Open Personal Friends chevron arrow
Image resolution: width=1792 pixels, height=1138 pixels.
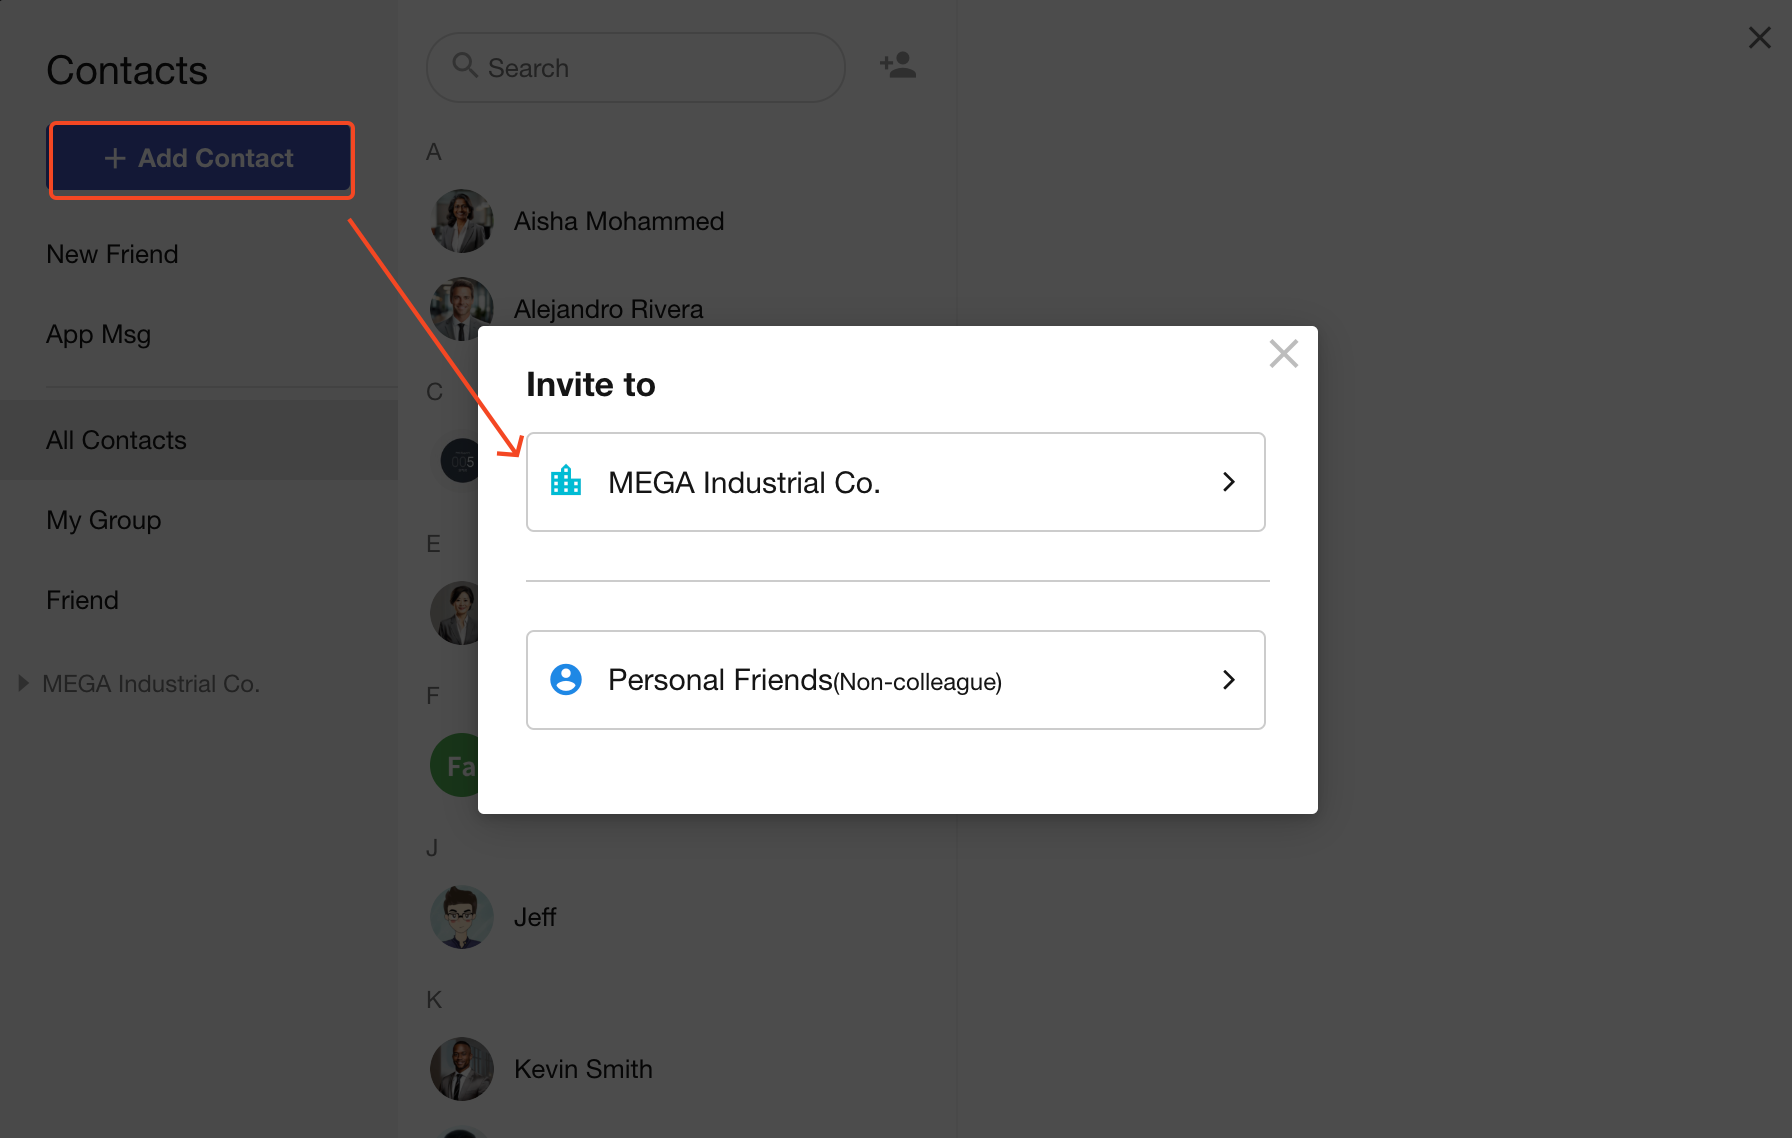pos(1229,680)
